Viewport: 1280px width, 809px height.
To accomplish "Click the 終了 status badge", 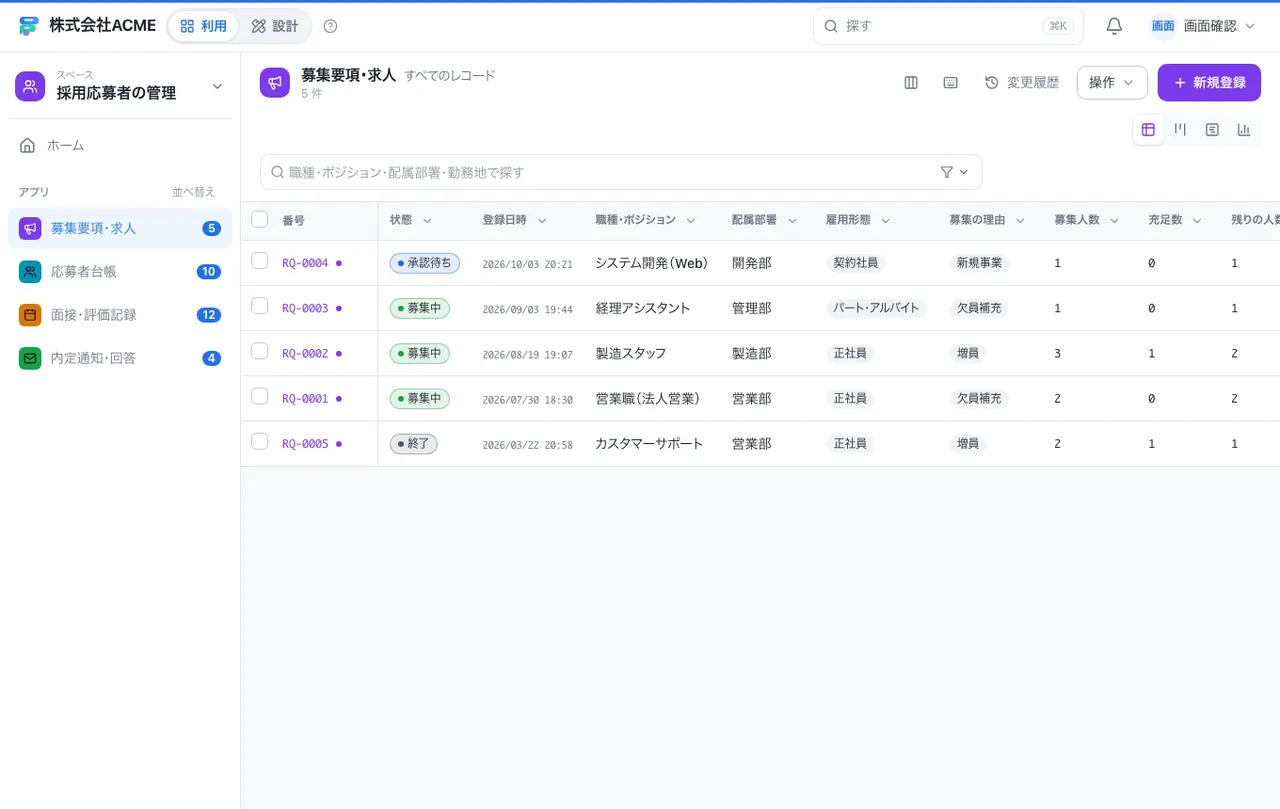I will (x=413, y=444).
